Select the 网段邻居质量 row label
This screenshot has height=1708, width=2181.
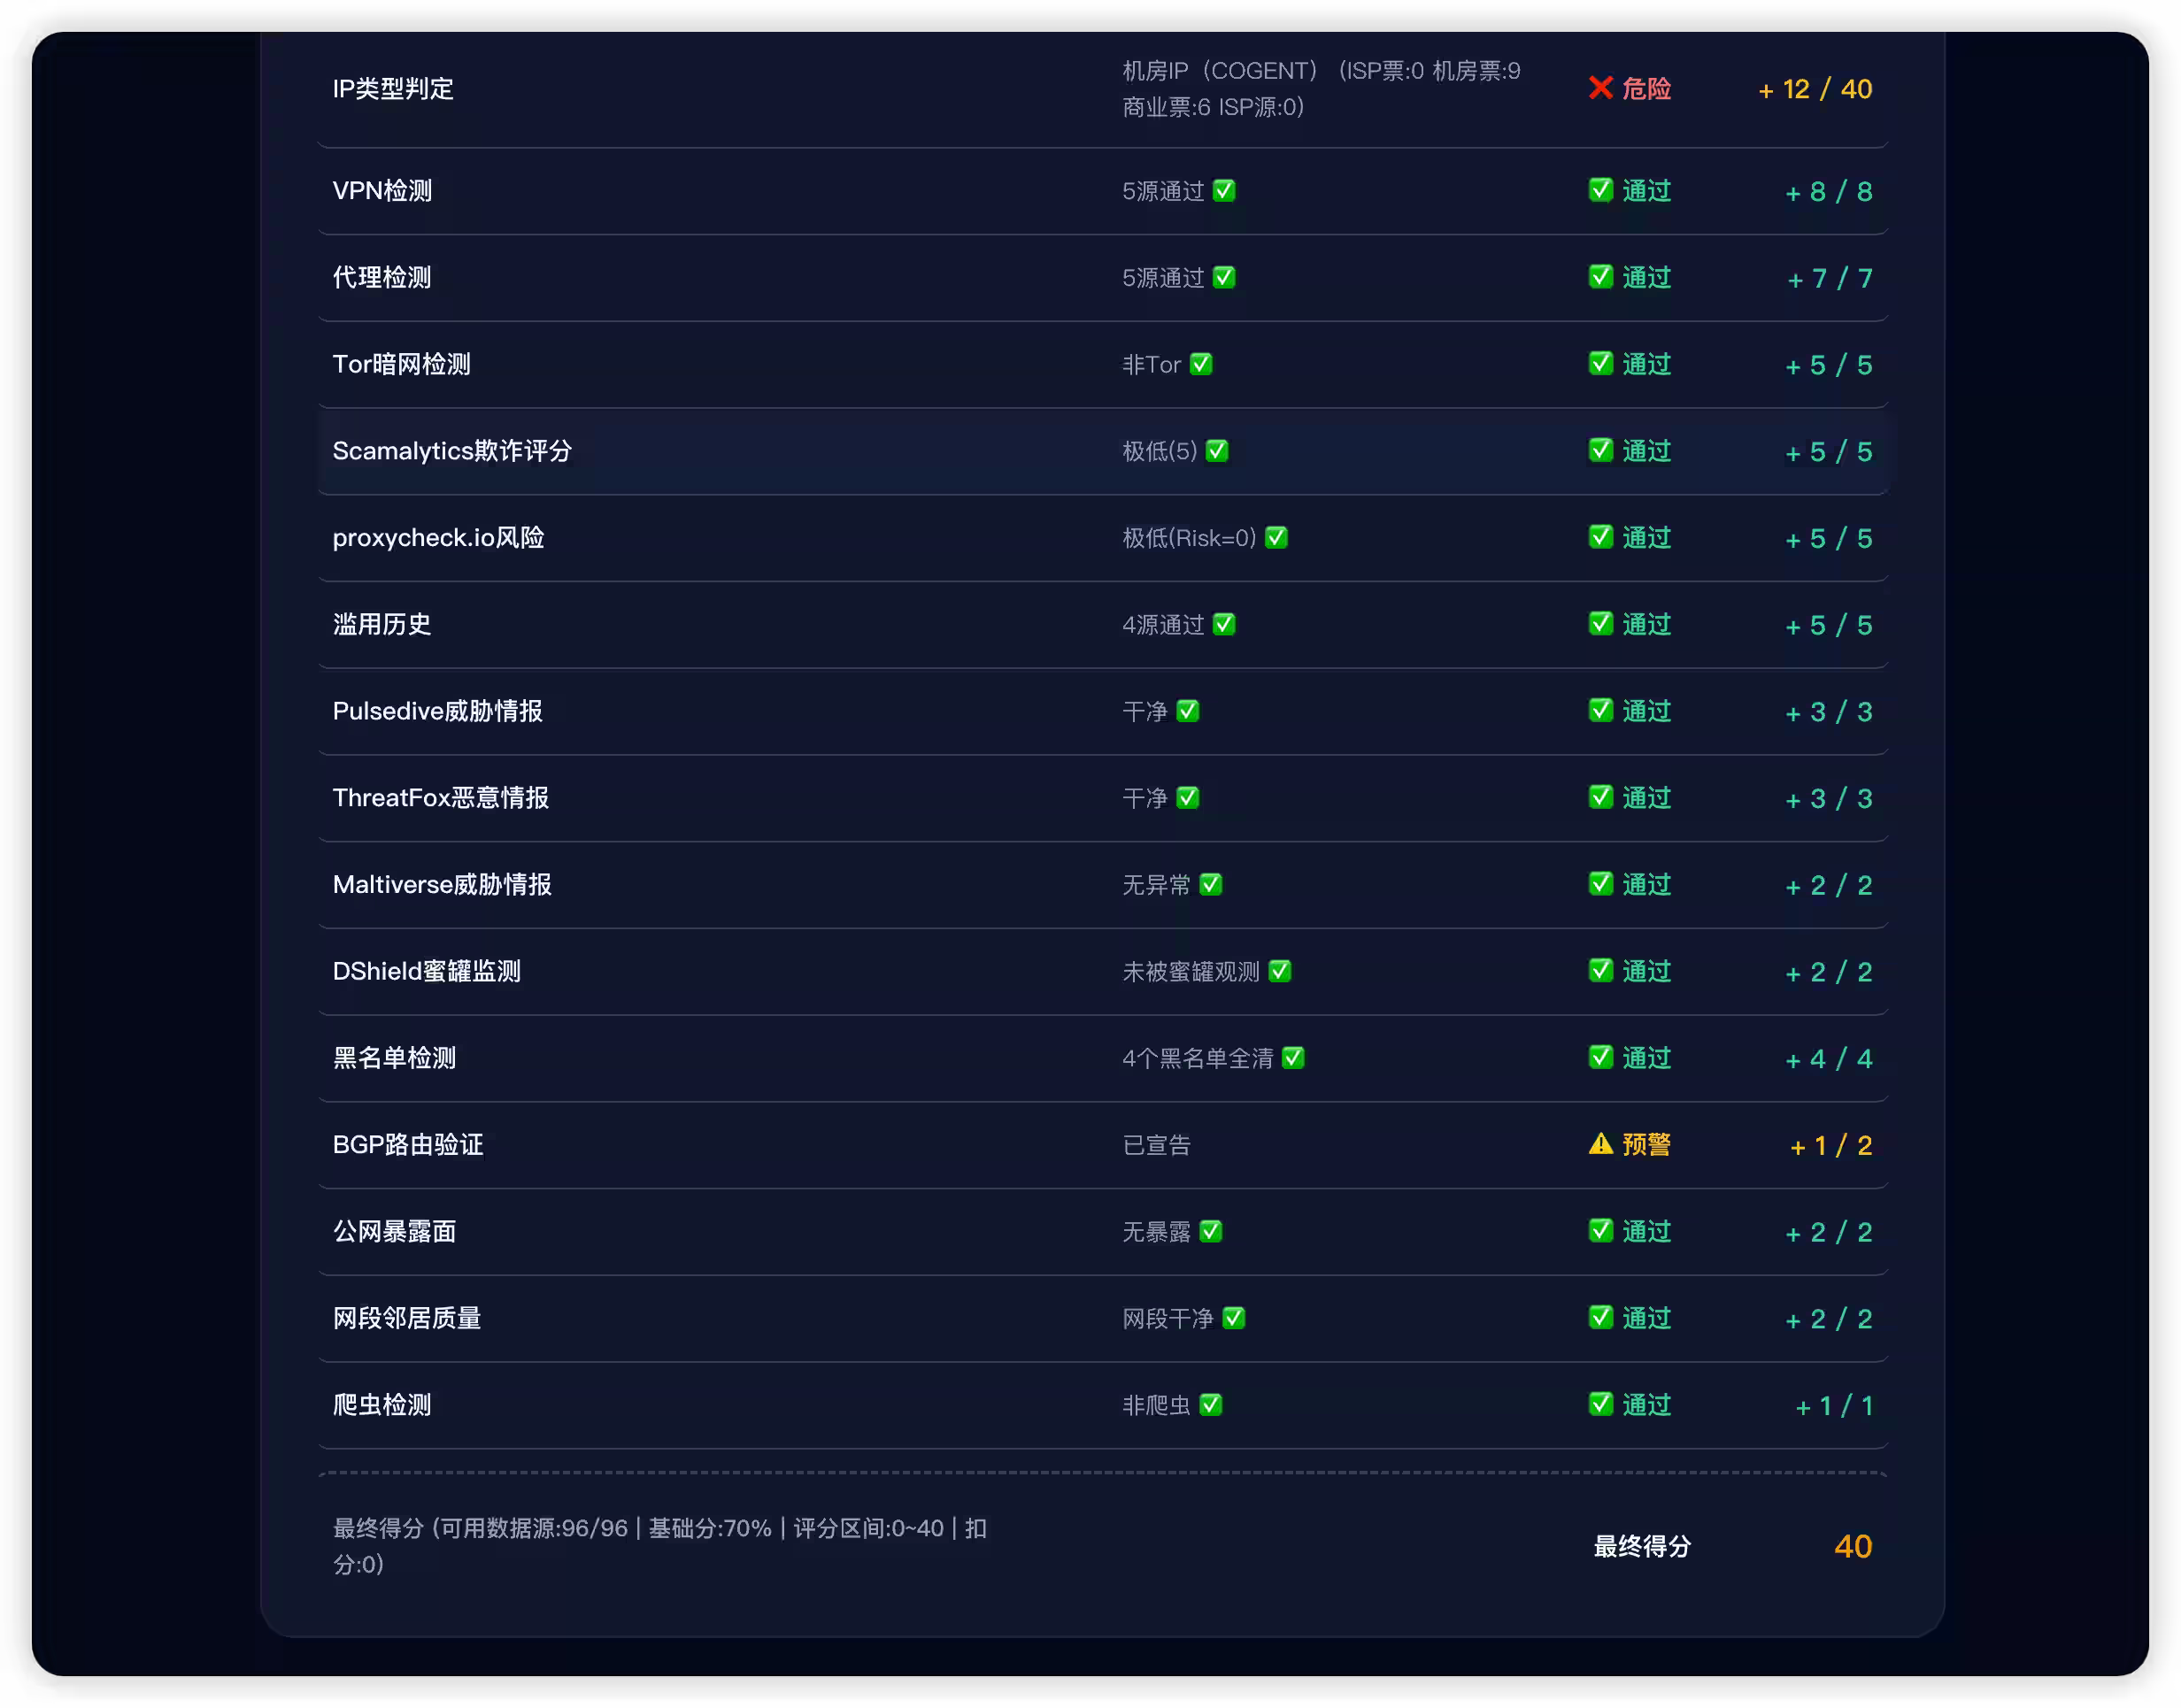coord(407,1317)
